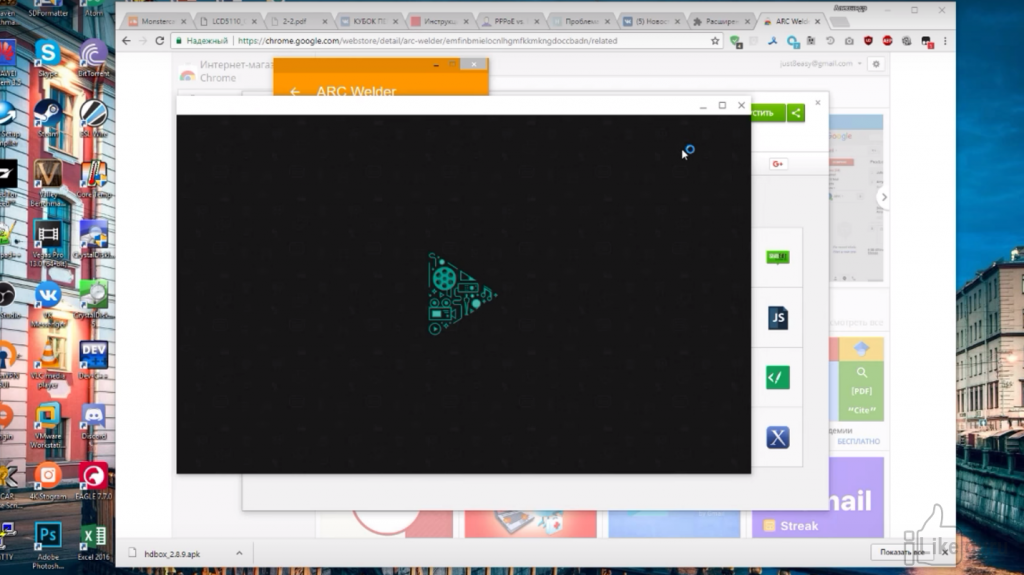Open Excel 2016 desktop shortcut

point(93,537)
